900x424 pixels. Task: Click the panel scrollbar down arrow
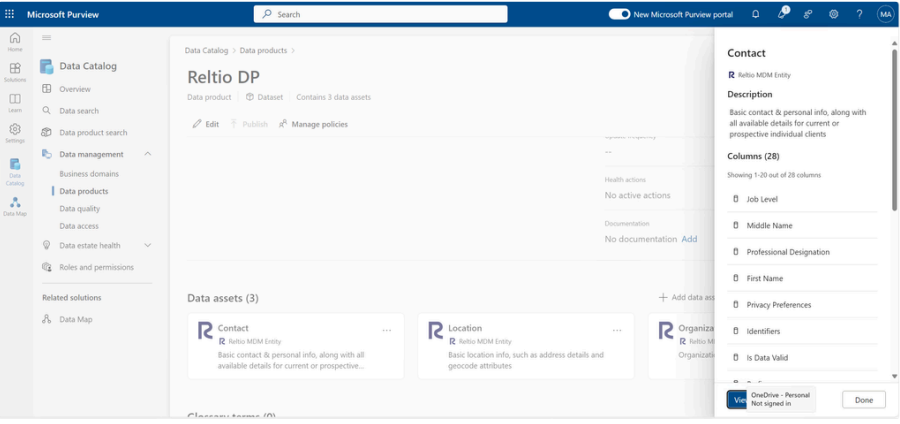[894, 376]
